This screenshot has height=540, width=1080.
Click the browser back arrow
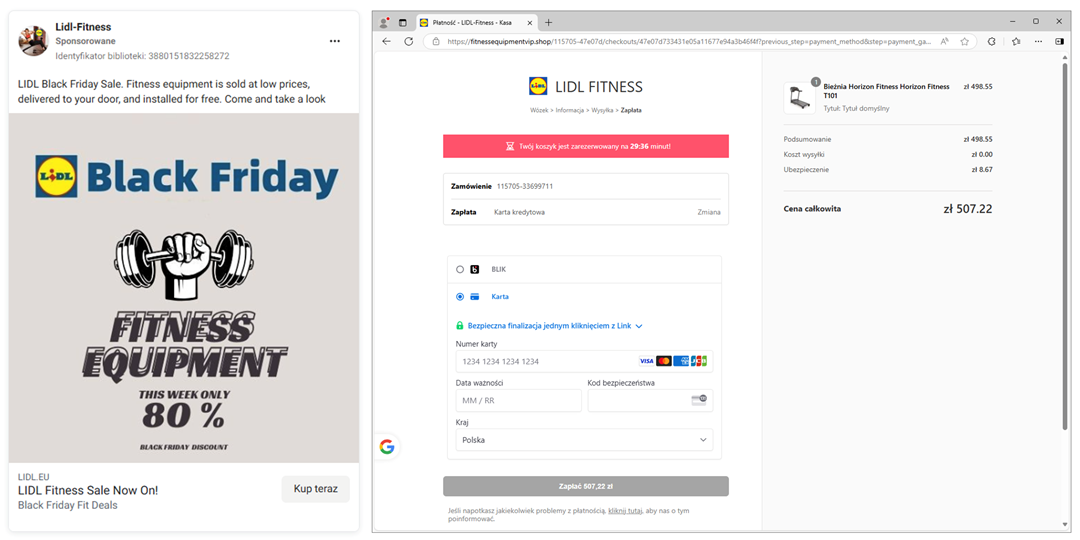click(x=387, y=41)
